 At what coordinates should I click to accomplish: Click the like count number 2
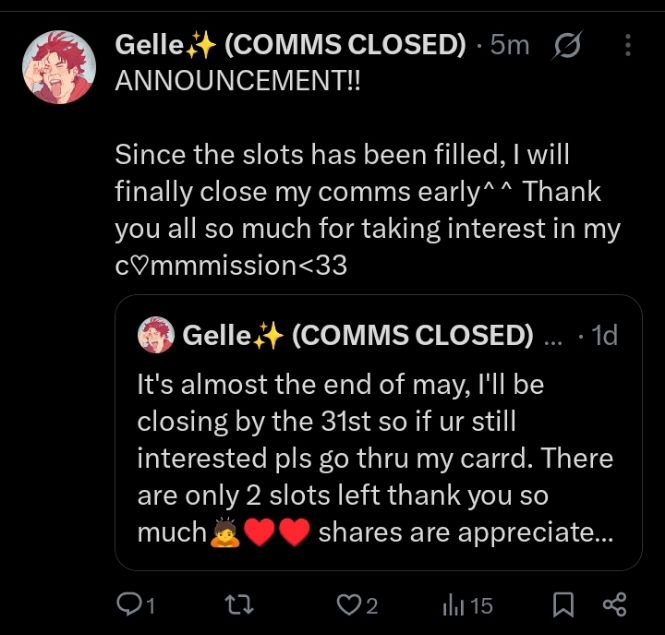[x=371, y=605]
